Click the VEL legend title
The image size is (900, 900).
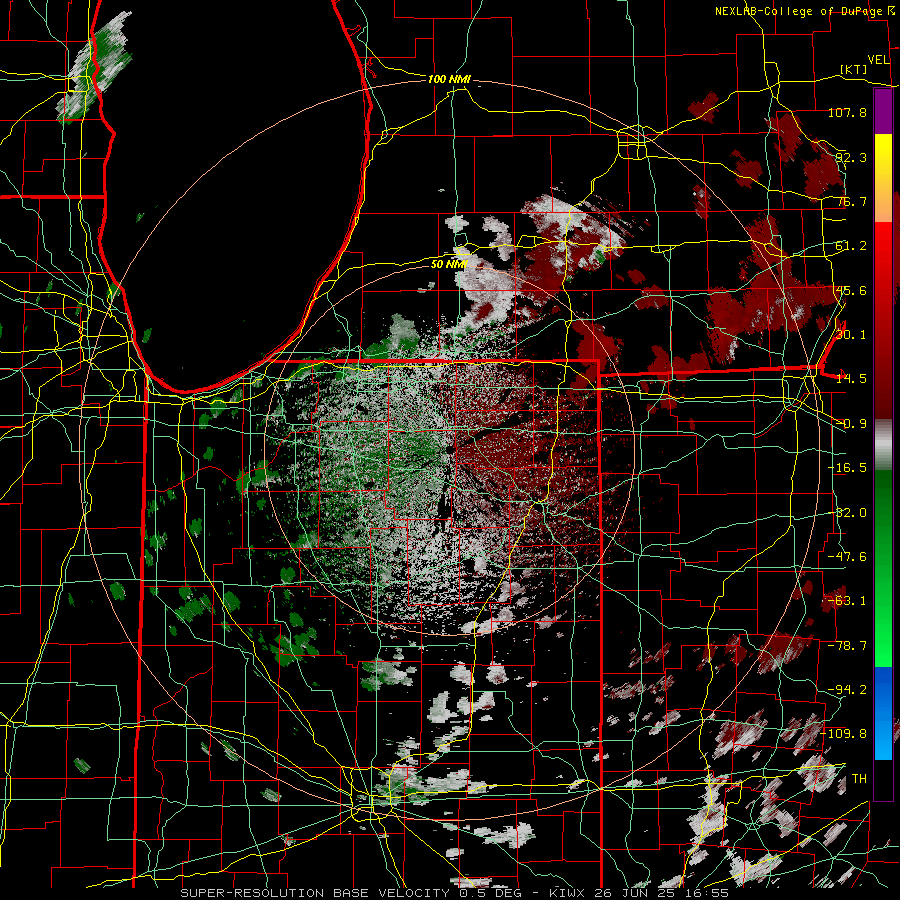[x=878, y=60]
